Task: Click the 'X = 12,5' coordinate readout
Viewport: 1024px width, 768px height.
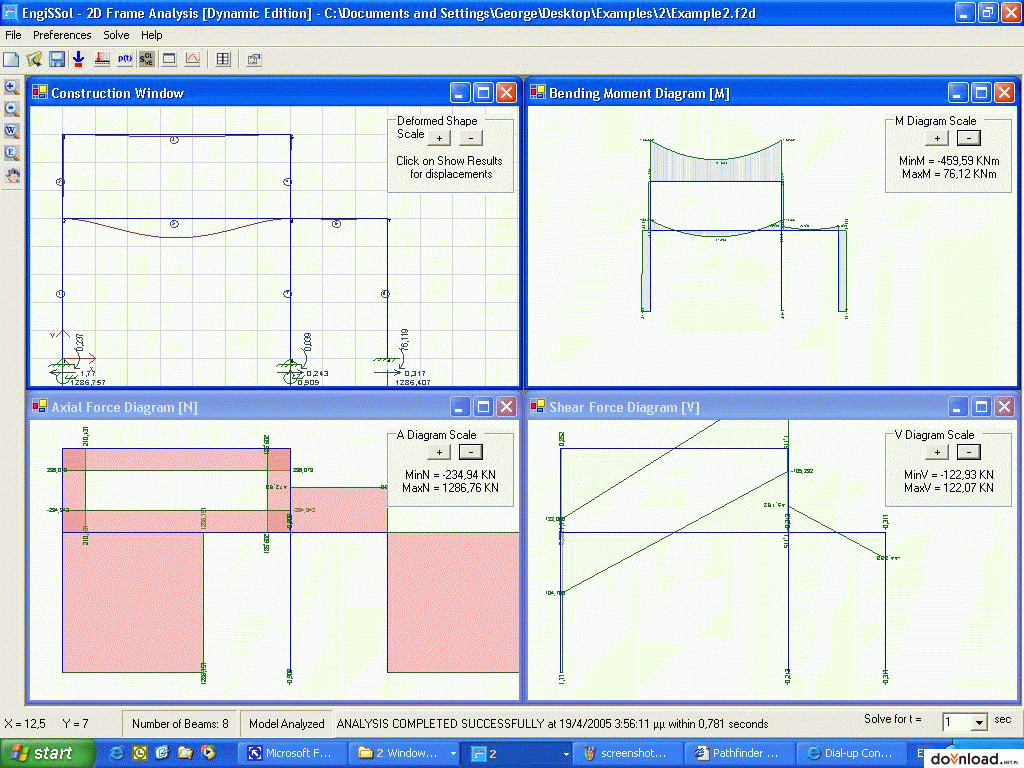Action: click(x=25, y=724)
